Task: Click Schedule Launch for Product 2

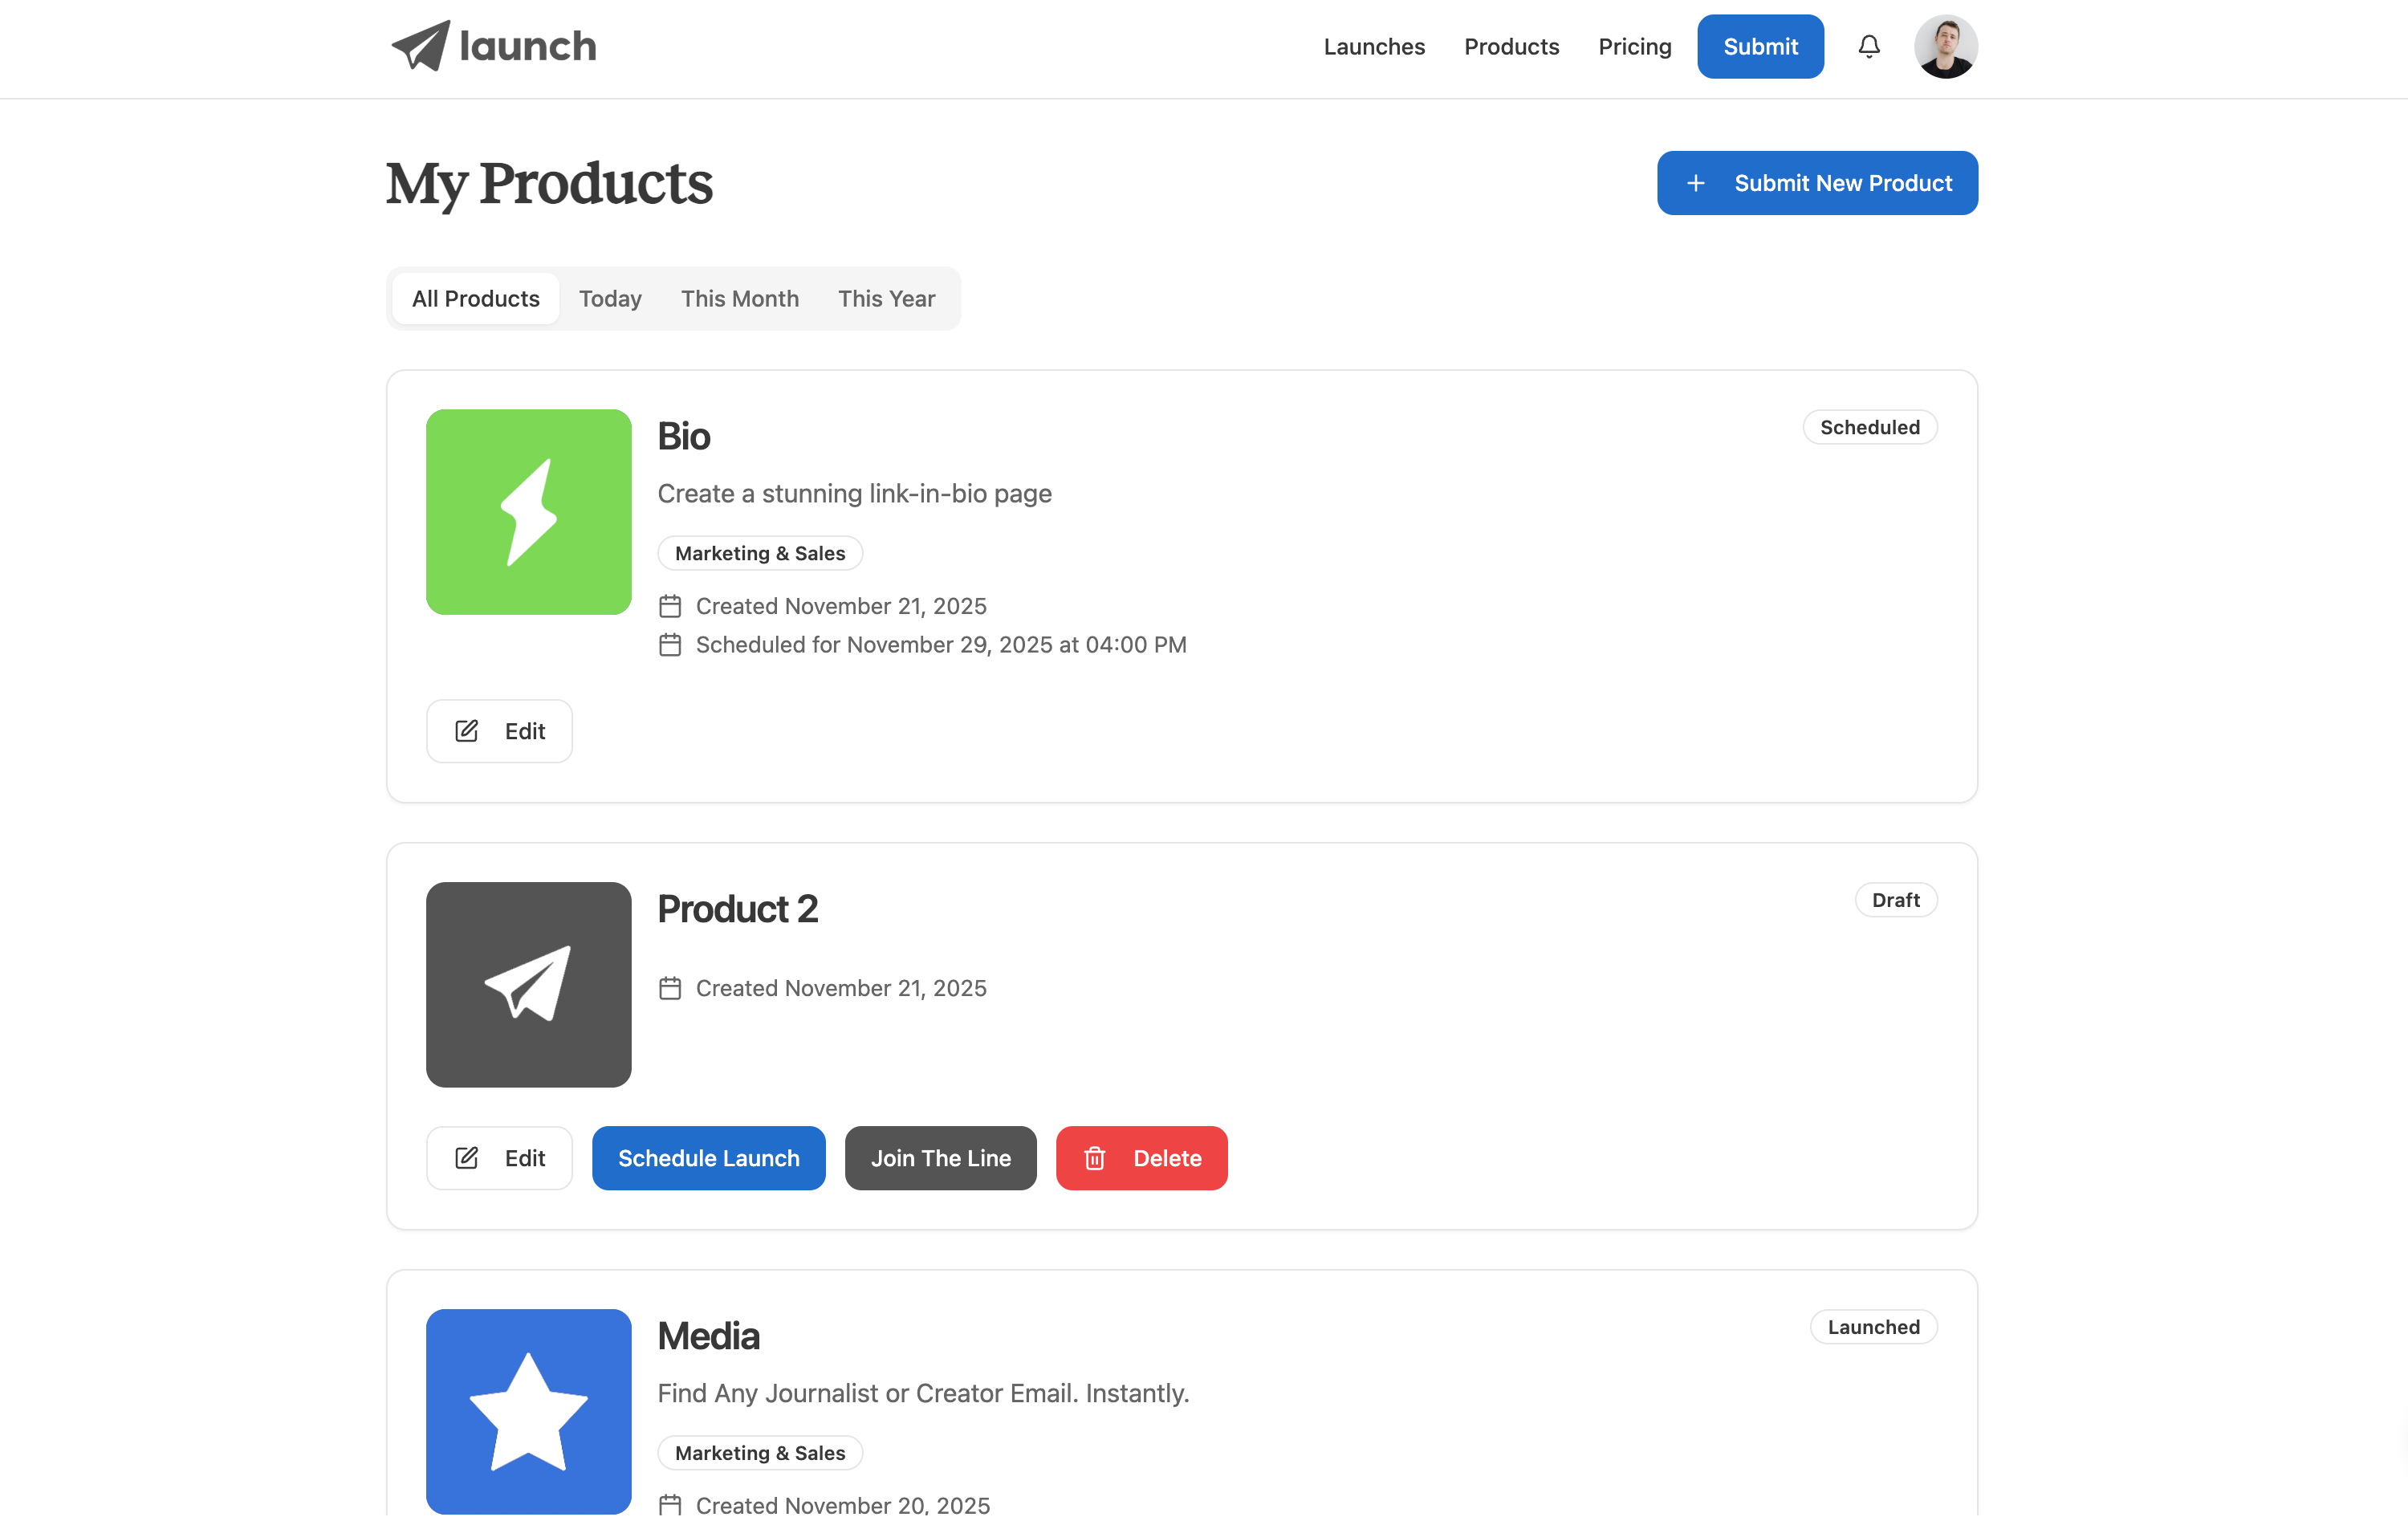Action: 708,1158
